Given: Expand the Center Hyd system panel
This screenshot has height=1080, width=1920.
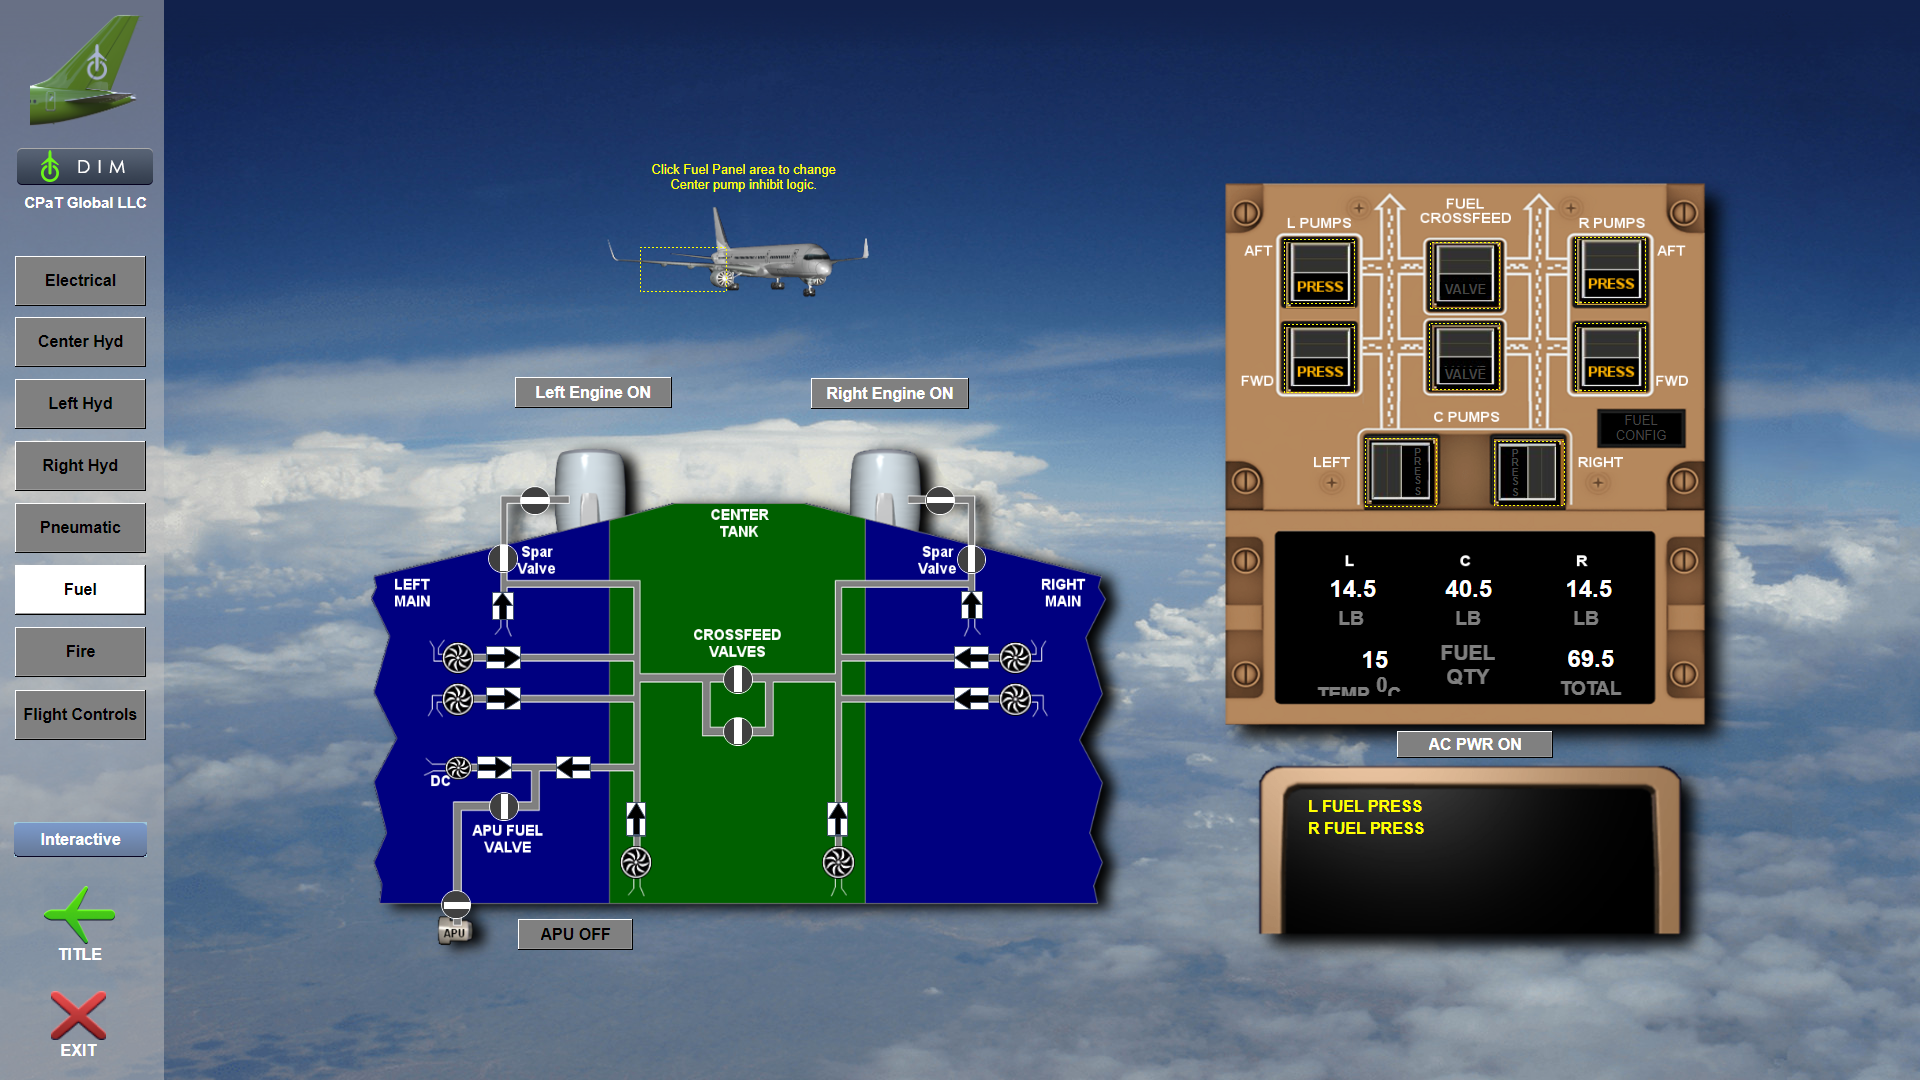Looking at the screenshot, I should [82, 342].
